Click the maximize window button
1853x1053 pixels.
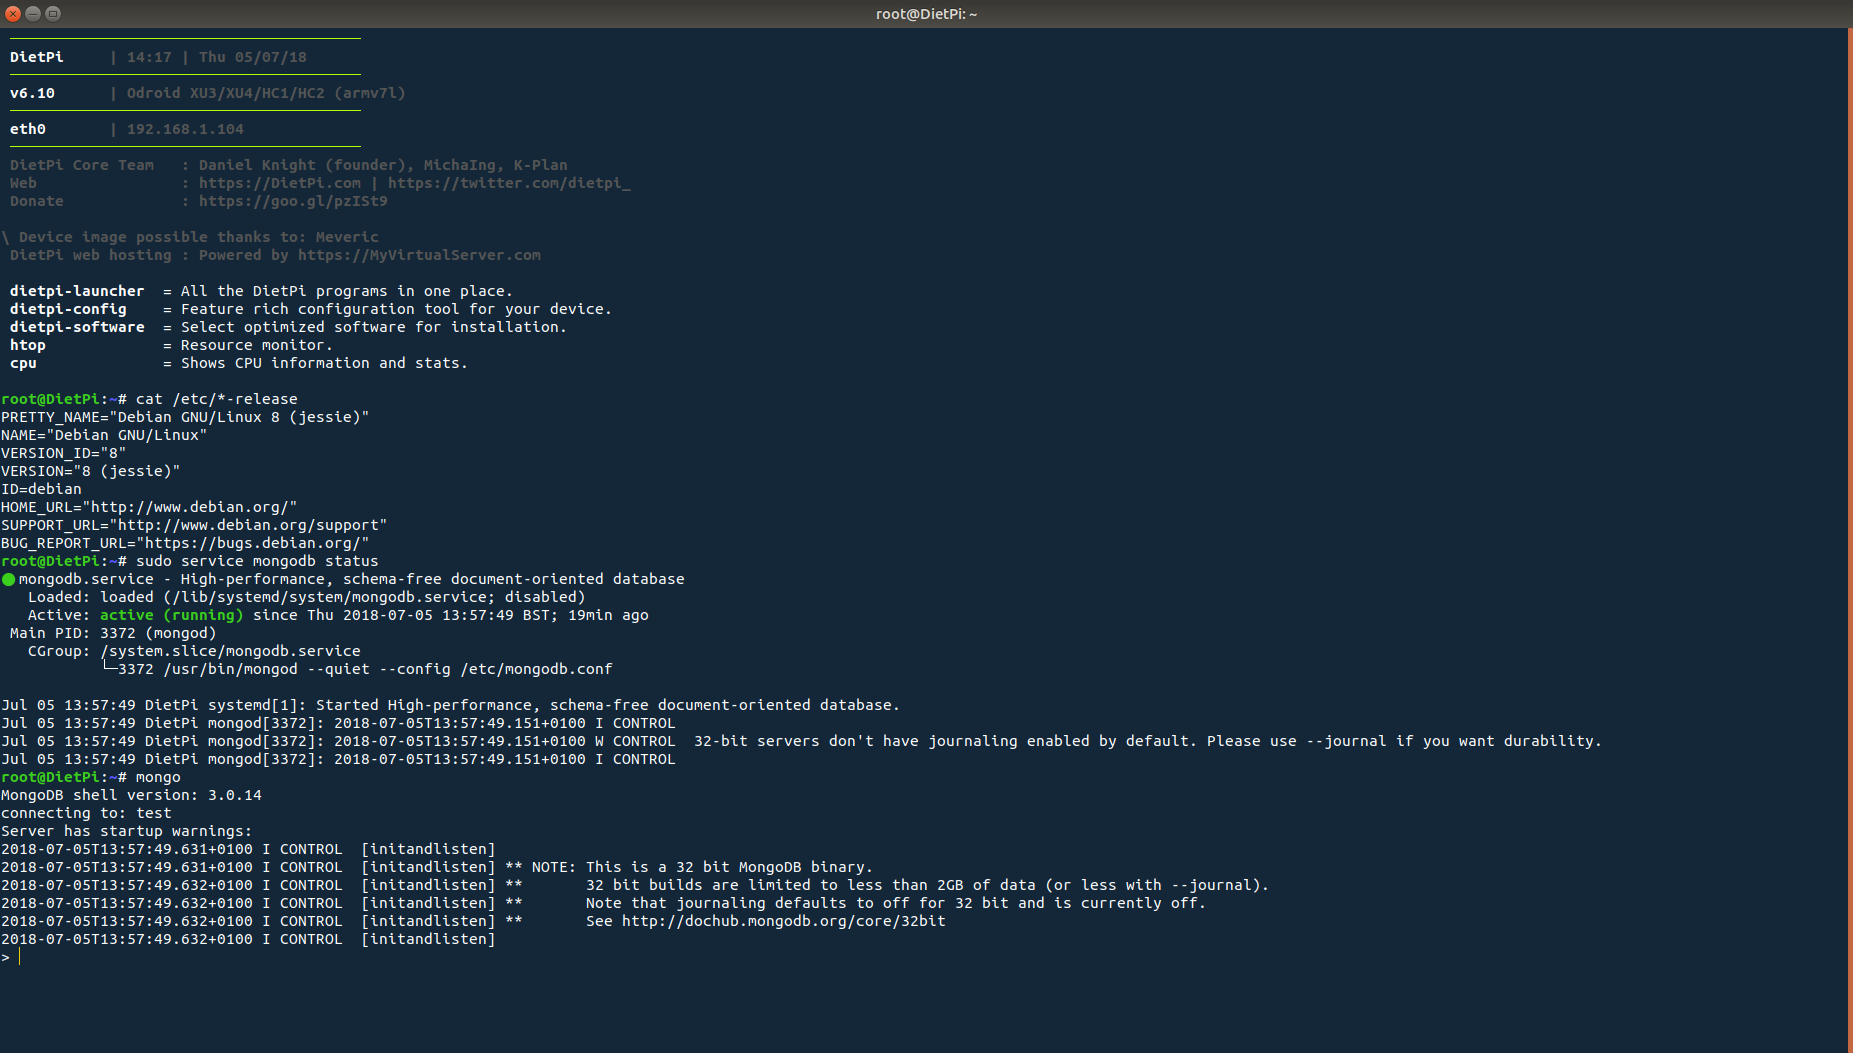click(x=53, y=14)
